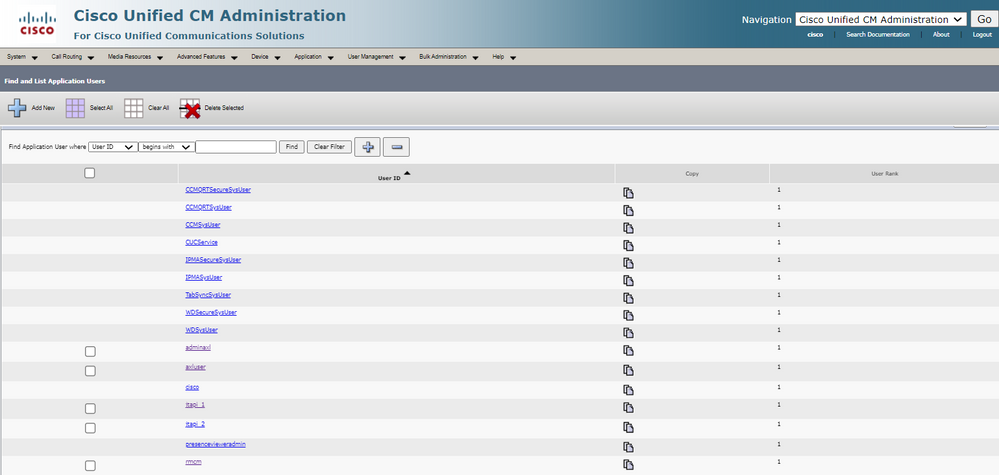Open the CCMQRTSecureSysUser user link

point(218,190)
